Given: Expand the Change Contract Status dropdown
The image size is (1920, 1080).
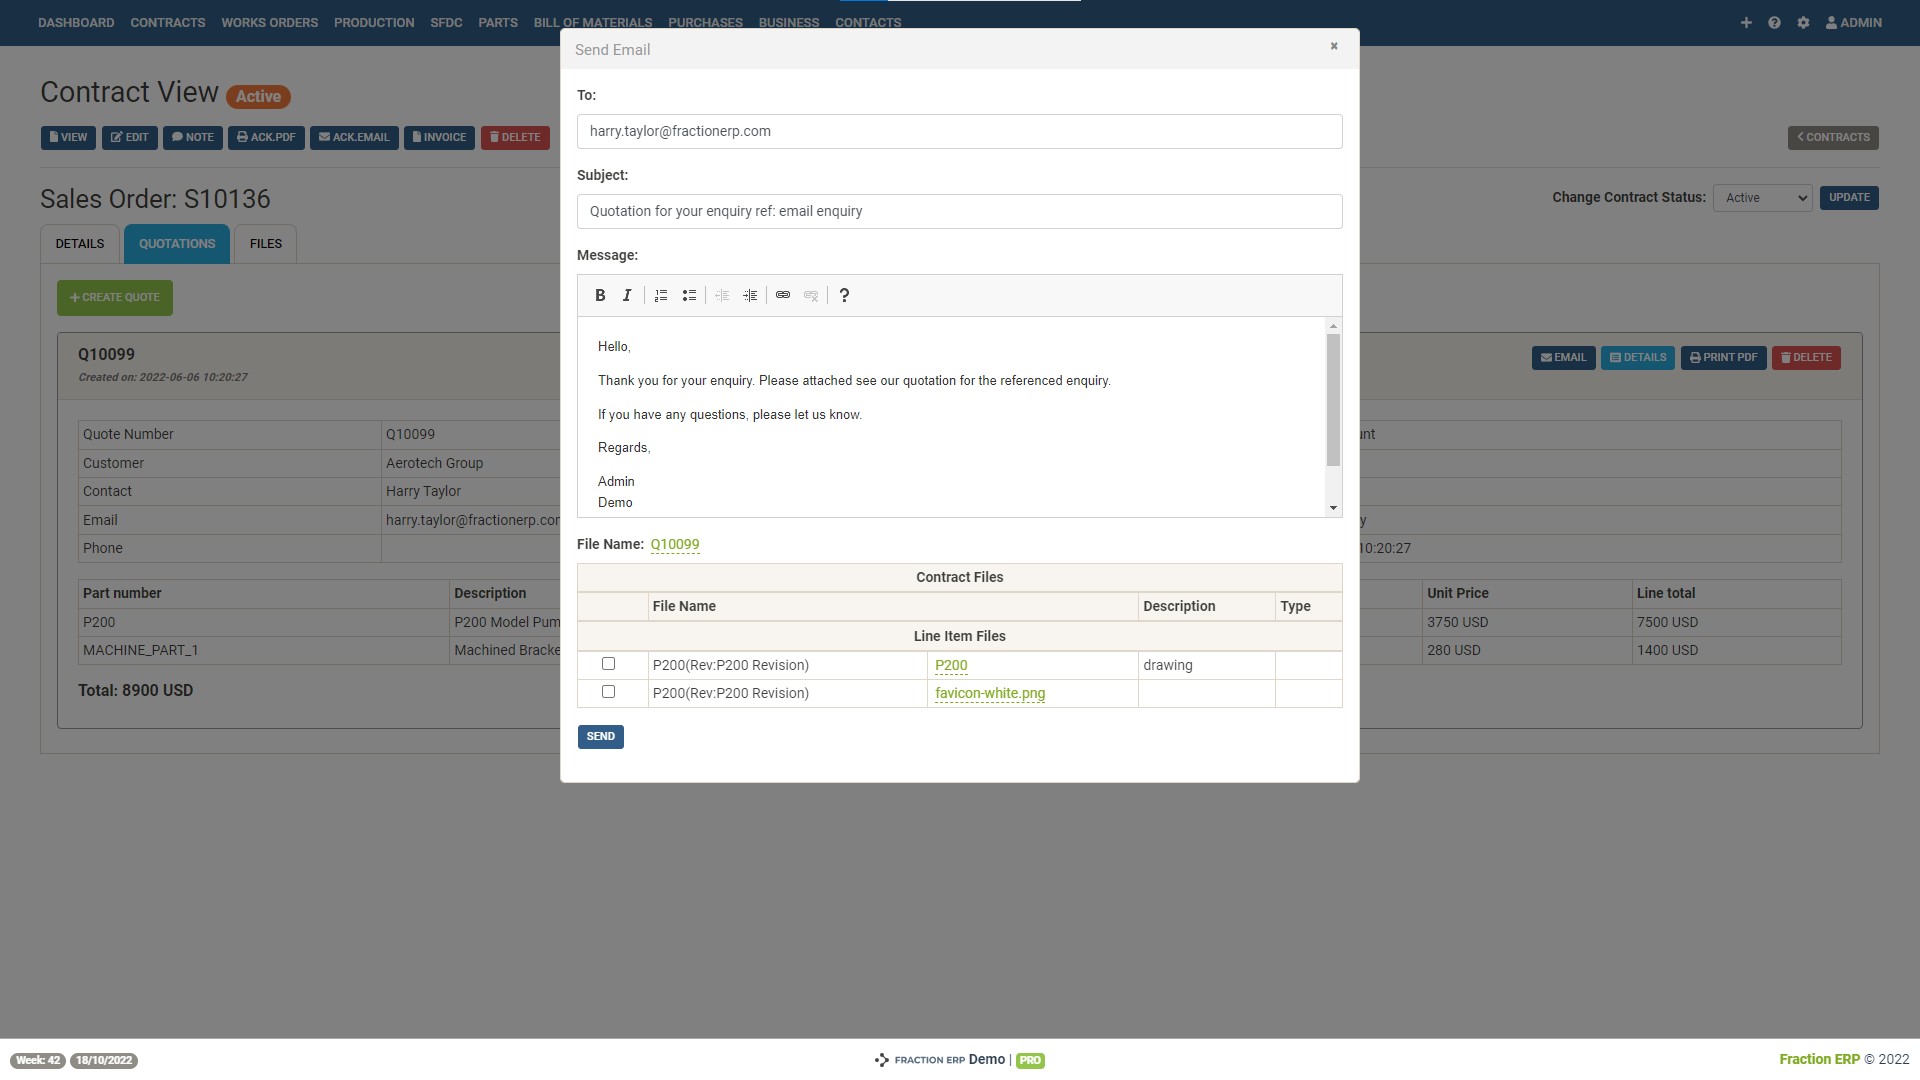Looking at the screenshot, I should (x=1766, y=198).
